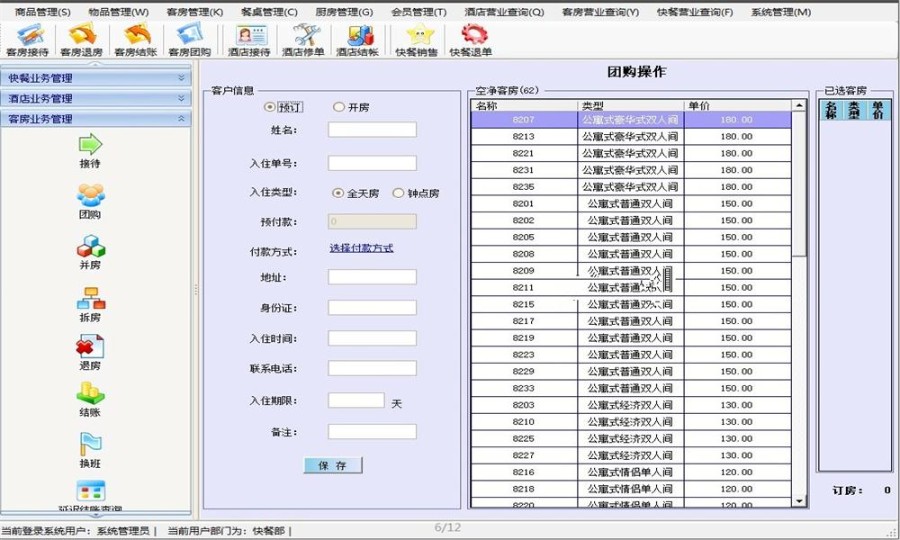The image size is (900, 540).
Task: Open 并房 in the sidebar
Action: tap(90, 252)
